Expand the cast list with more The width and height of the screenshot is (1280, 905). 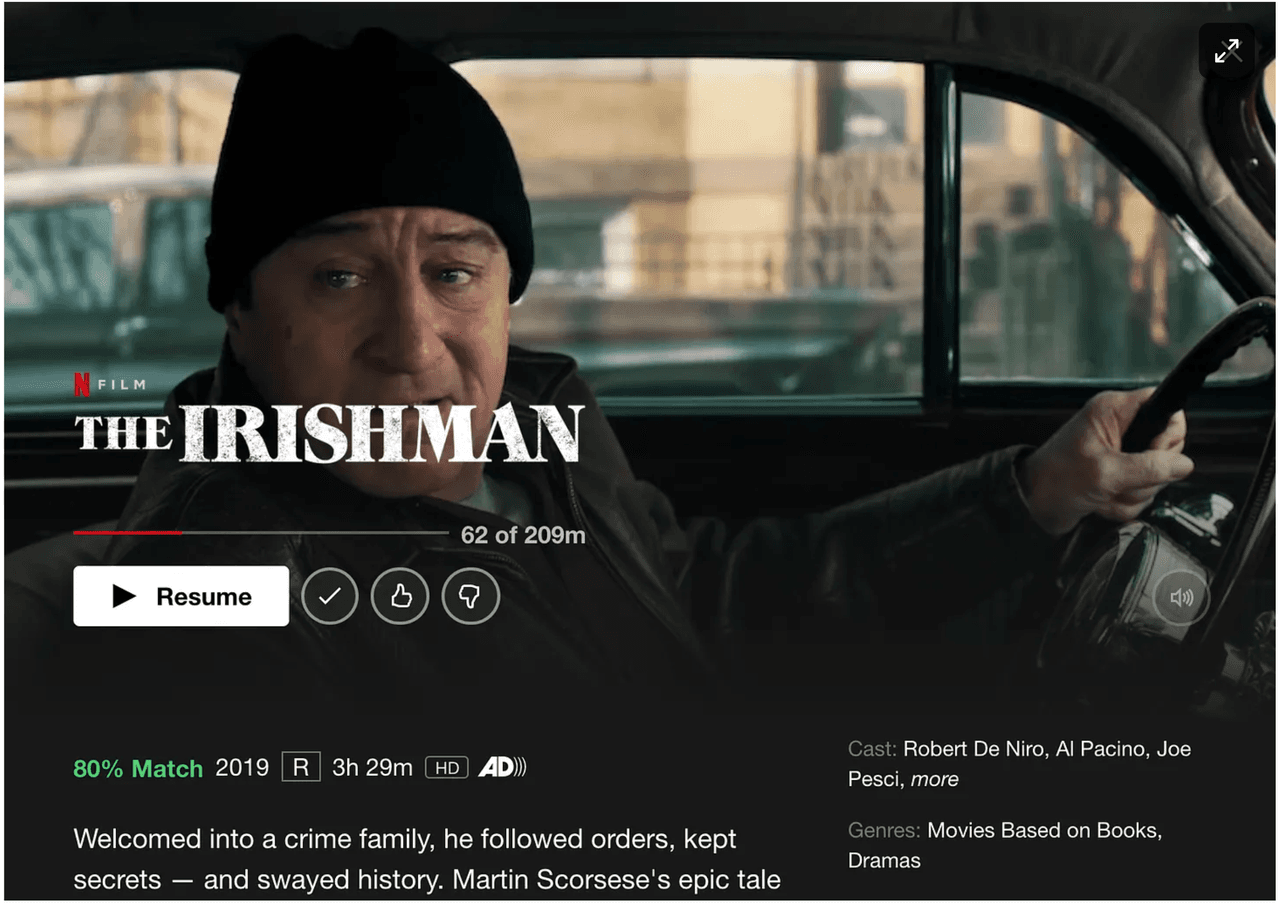tap(935, 779)
